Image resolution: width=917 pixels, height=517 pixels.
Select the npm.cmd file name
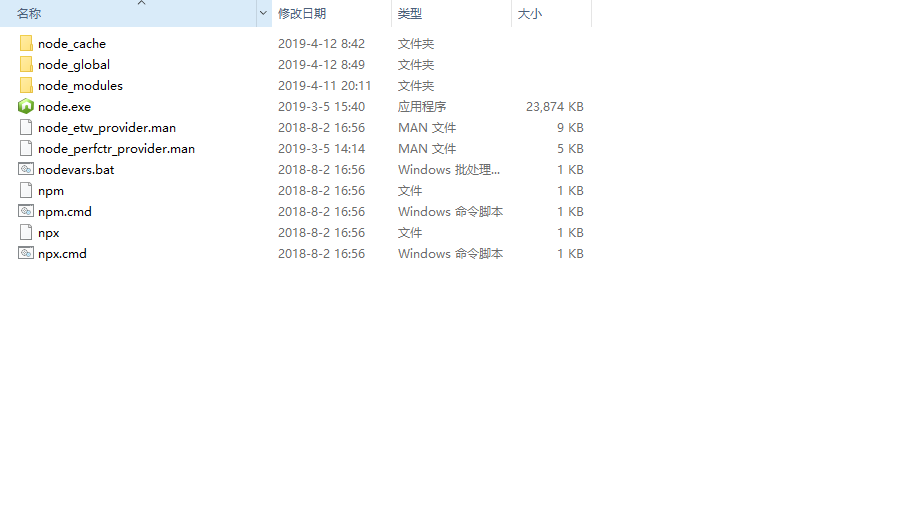tap(65, 212)
